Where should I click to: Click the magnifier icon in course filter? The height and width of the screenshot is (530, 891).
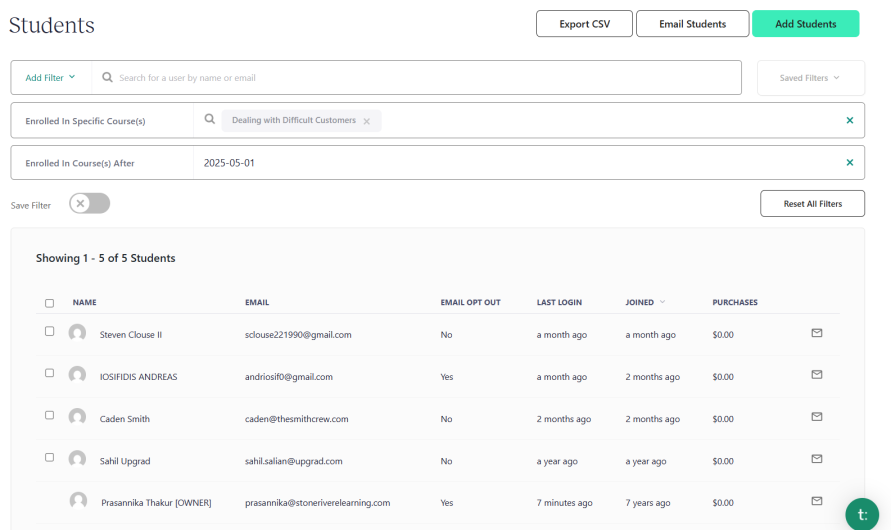[x=210, y=119]
